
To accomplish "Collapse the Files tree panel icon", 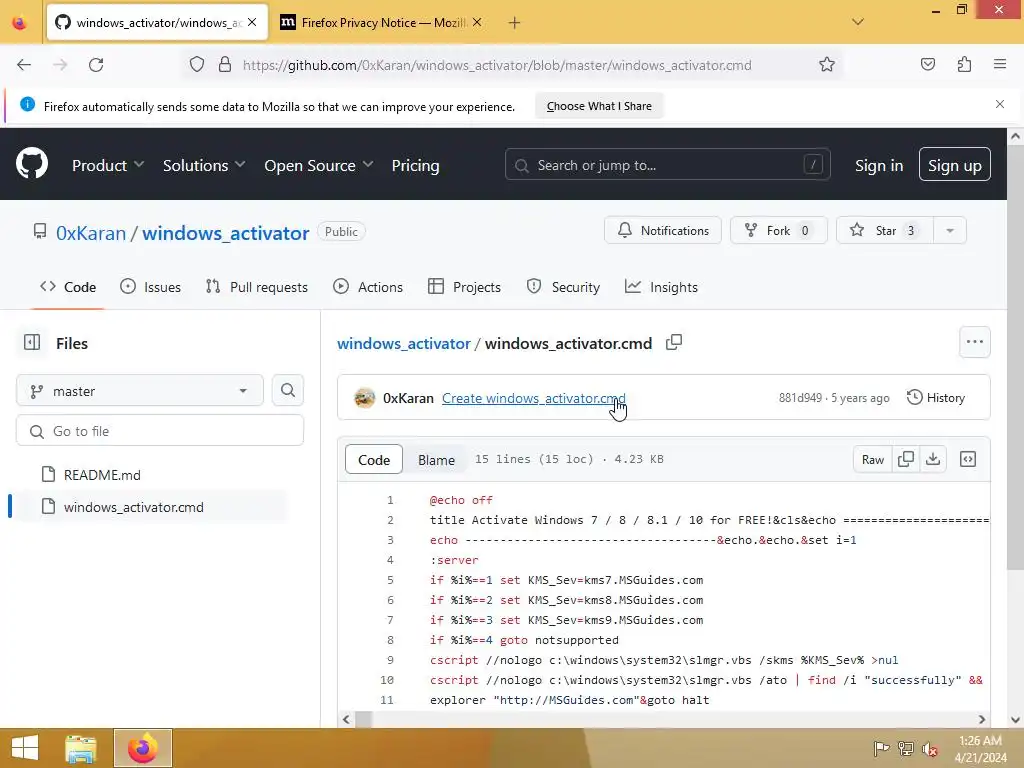I will [x=32, y=342].
